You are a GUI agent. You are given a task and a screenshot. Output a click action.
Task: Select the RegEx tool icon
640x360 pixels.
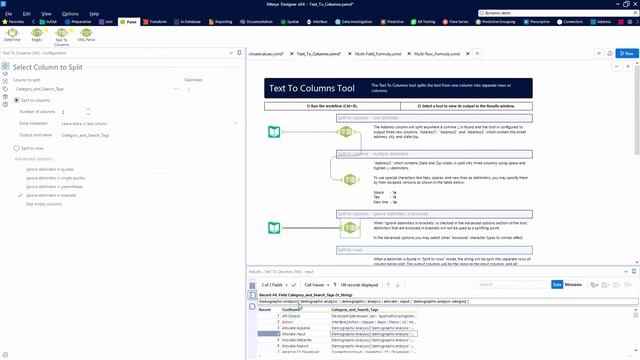click(37, 35)
